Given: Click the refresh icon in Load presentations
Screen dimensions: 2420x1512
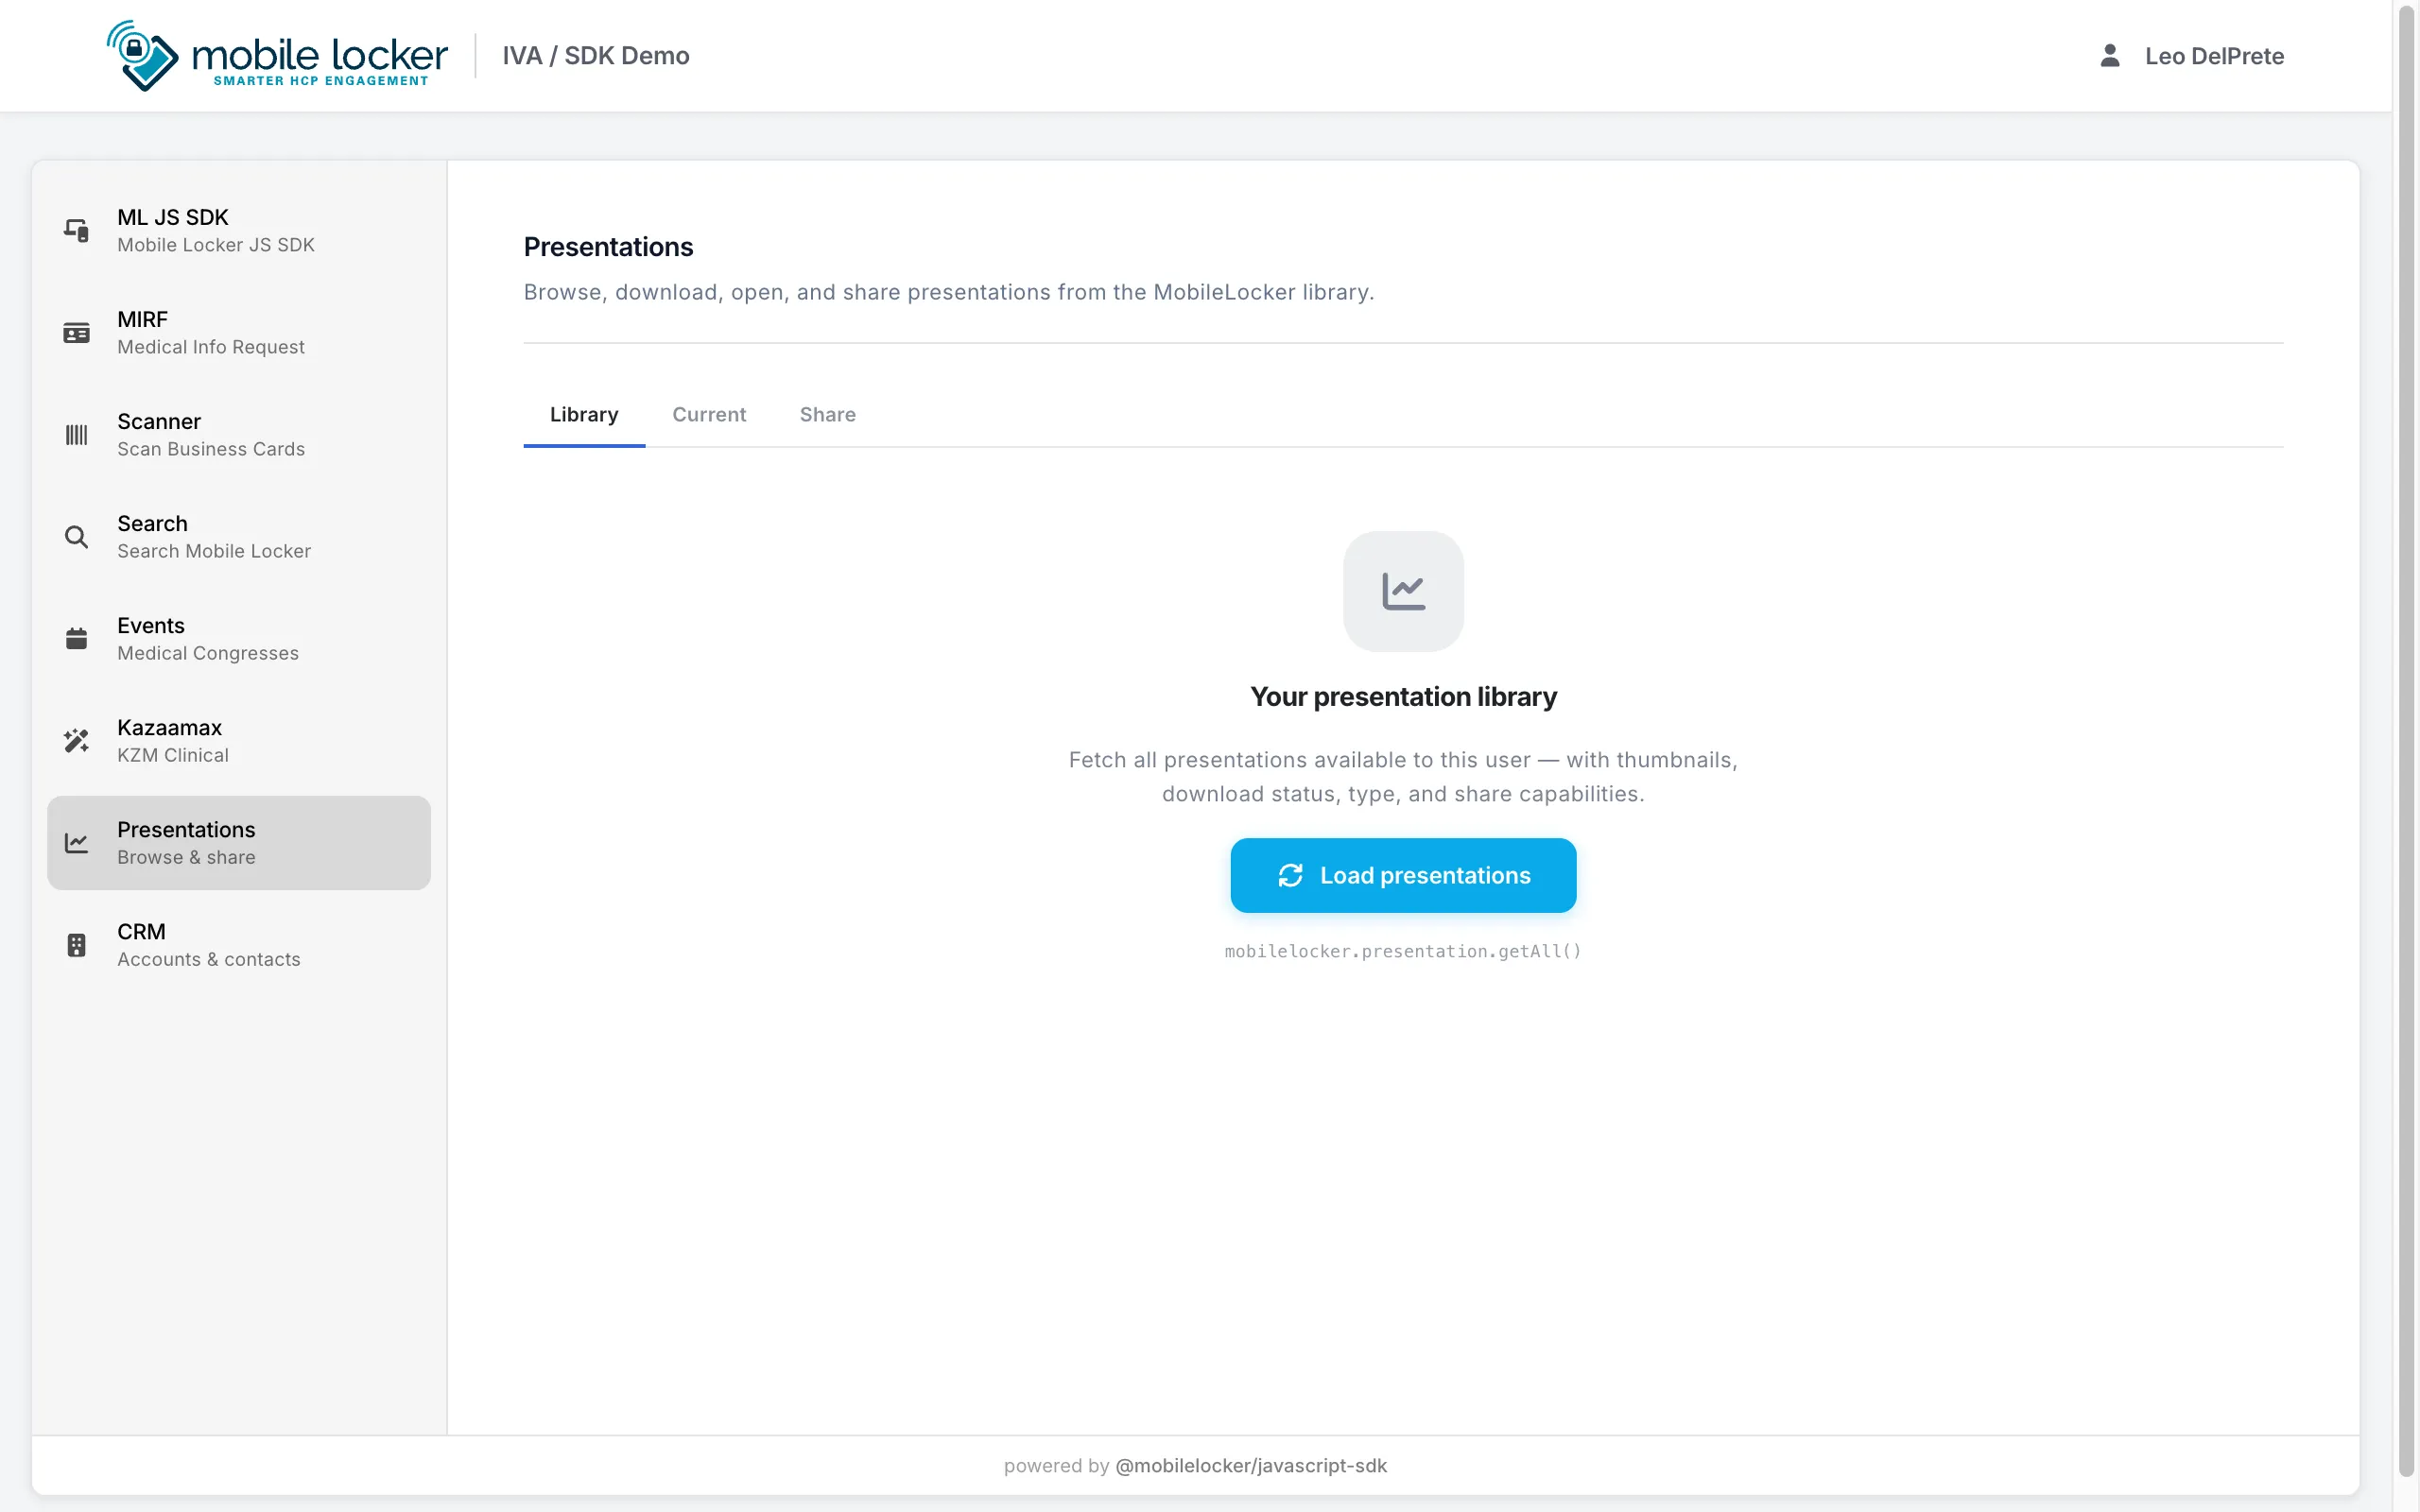Looking at the screenshot, I should coord(1290,875).
